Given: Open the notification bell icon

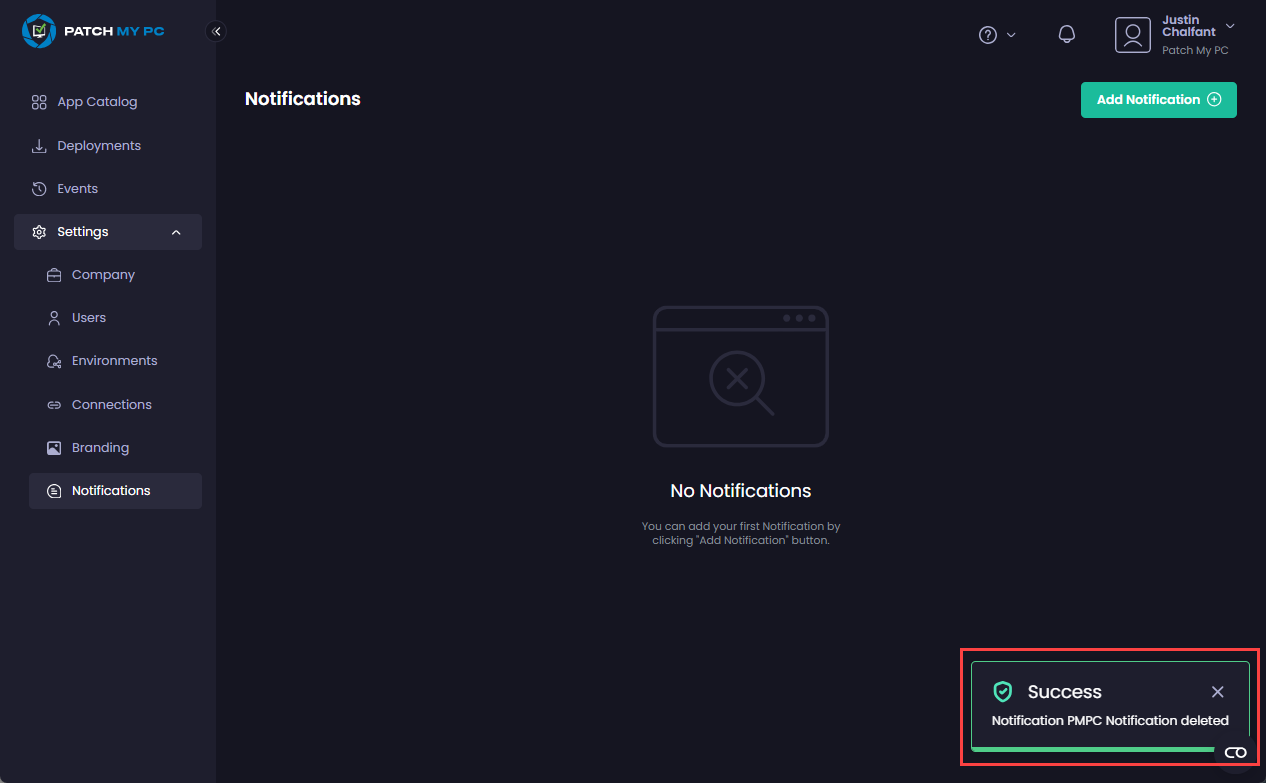Looking at the screenshot, I should pyautogui.click(x=1067, y=35).
